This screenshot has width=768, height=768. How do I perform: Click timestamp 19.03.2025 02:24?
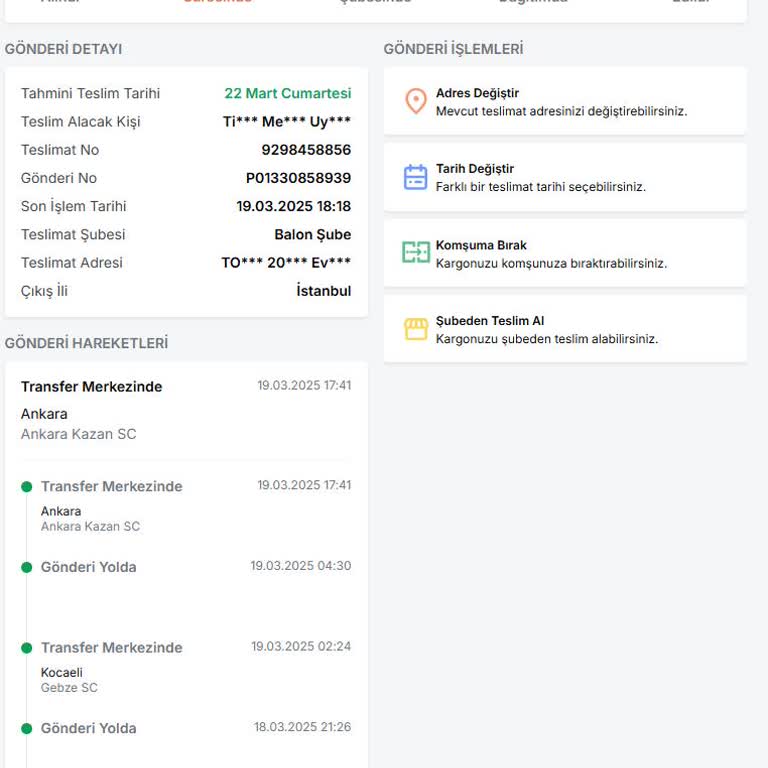tap(301, 647)
